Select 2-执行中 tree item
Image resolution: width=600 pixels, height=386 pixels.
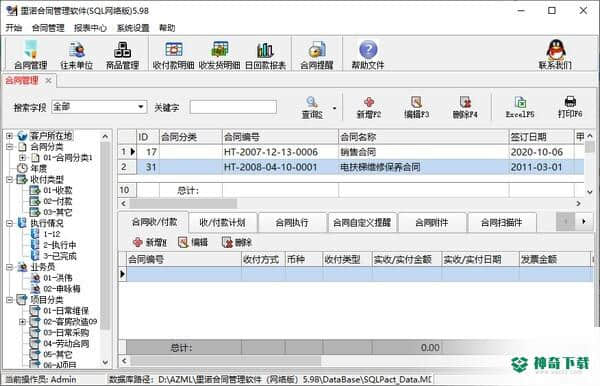(60, 245)
